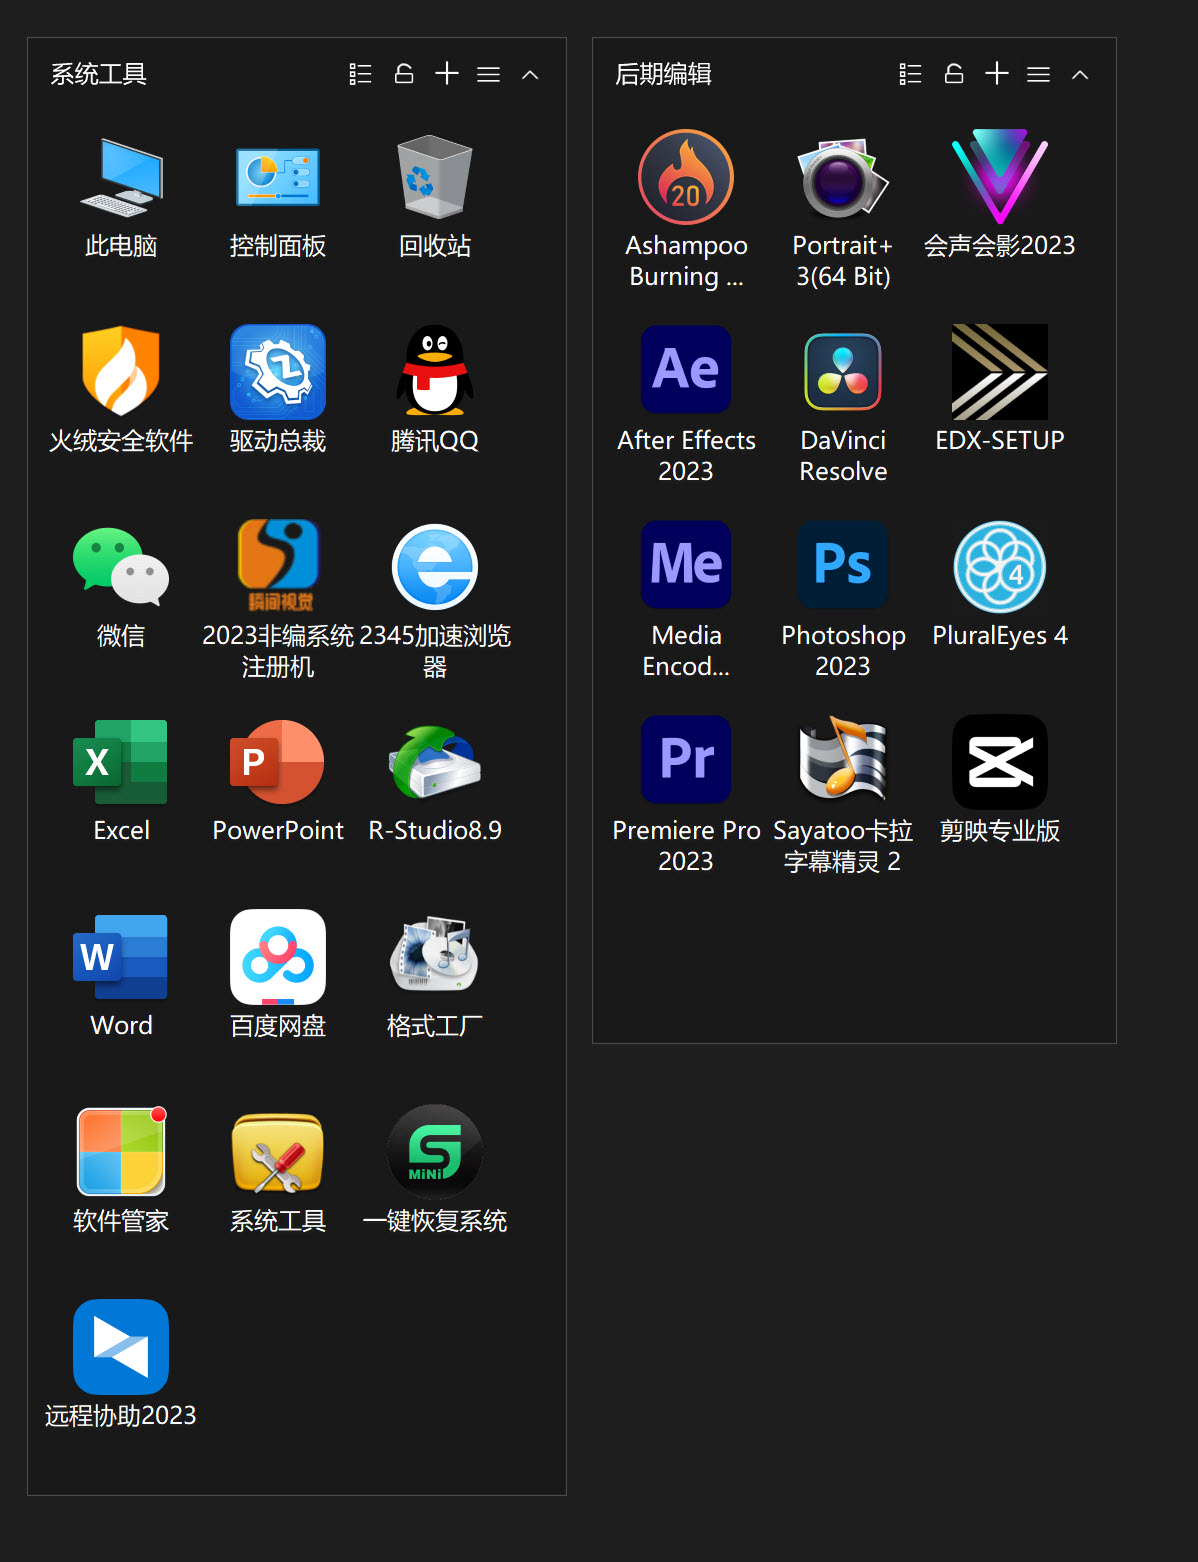The image size is (1198, 1562).
Task: Open hamburger menu of 系统工具 panel
Action: tap(489, 74)
